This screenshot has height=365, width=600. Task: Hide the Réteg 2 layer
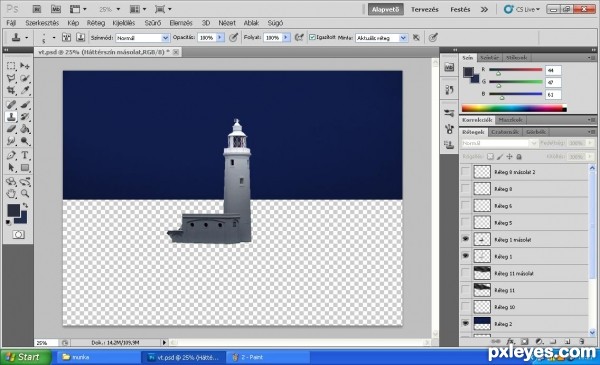(x=465, y=323)
